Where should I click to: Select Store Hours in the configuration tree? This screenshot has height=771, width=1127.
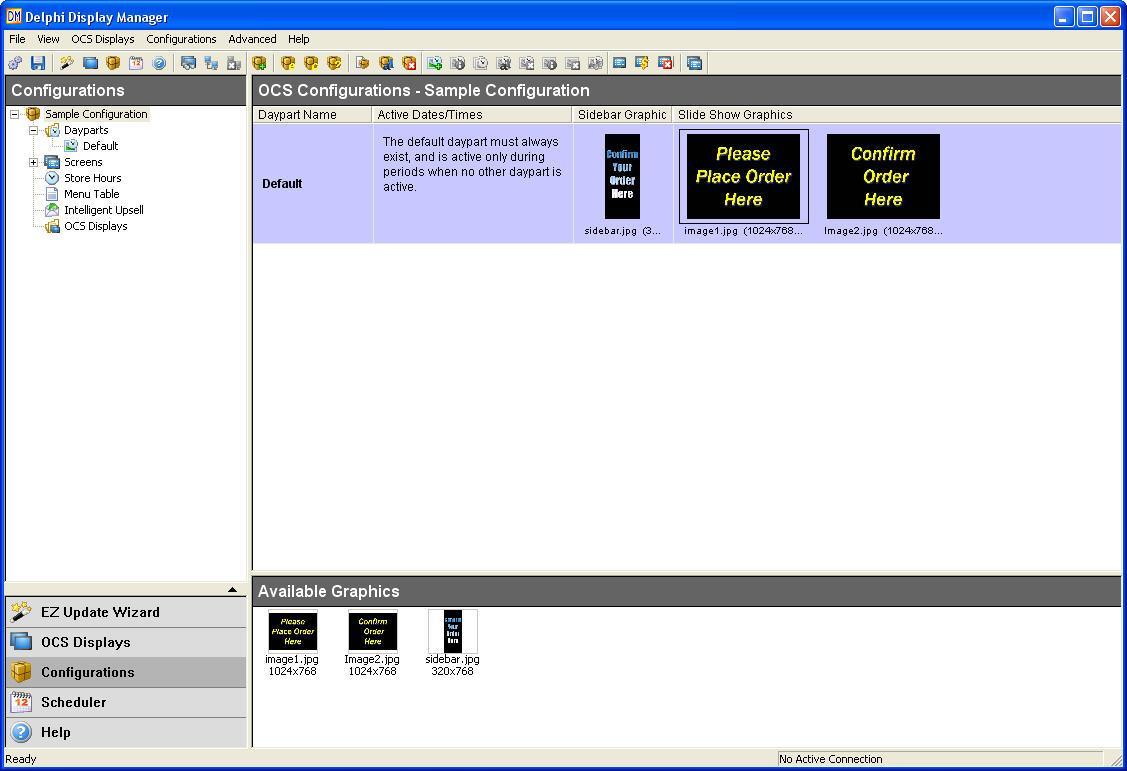91,178
